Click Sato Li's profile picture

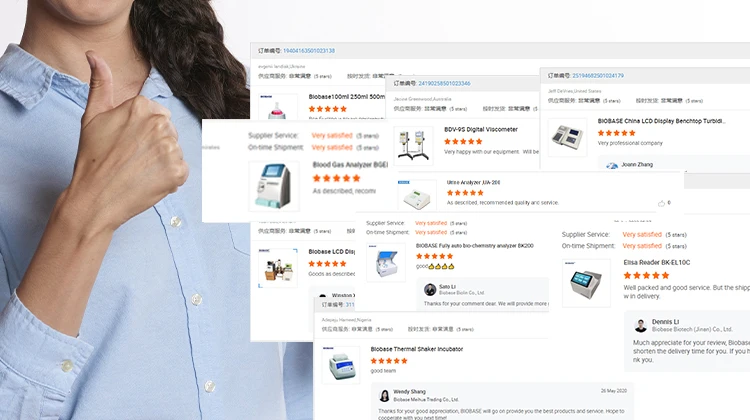[x=430, y=289]
